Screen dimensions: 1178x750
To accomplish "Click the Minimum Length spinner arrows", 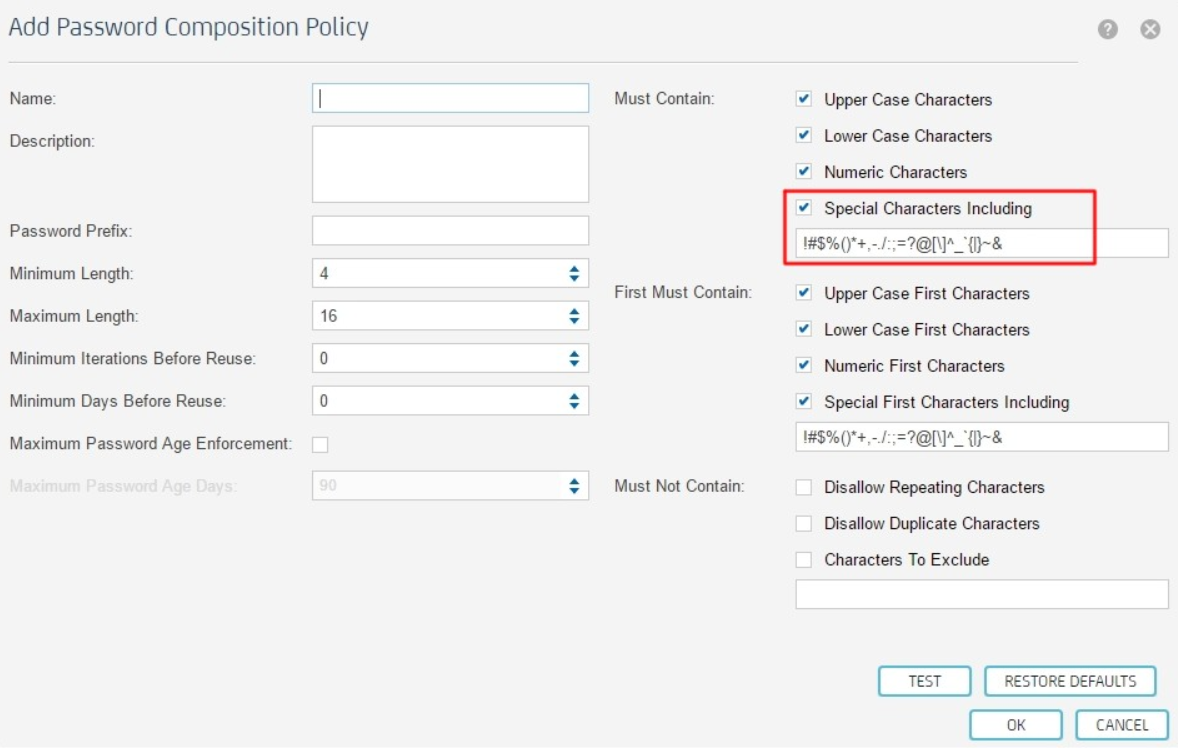I will tap(574, 273).
